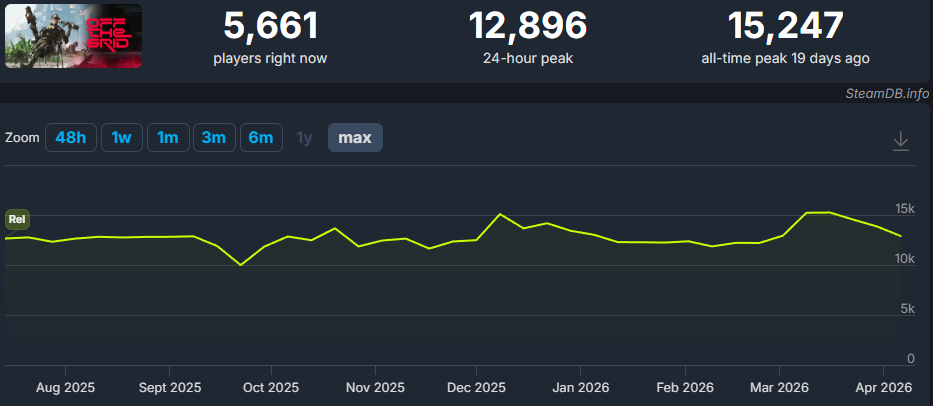Screen dimensions: 933x406
Task: Switch zoom range to 1w
Action: point(121,138)
